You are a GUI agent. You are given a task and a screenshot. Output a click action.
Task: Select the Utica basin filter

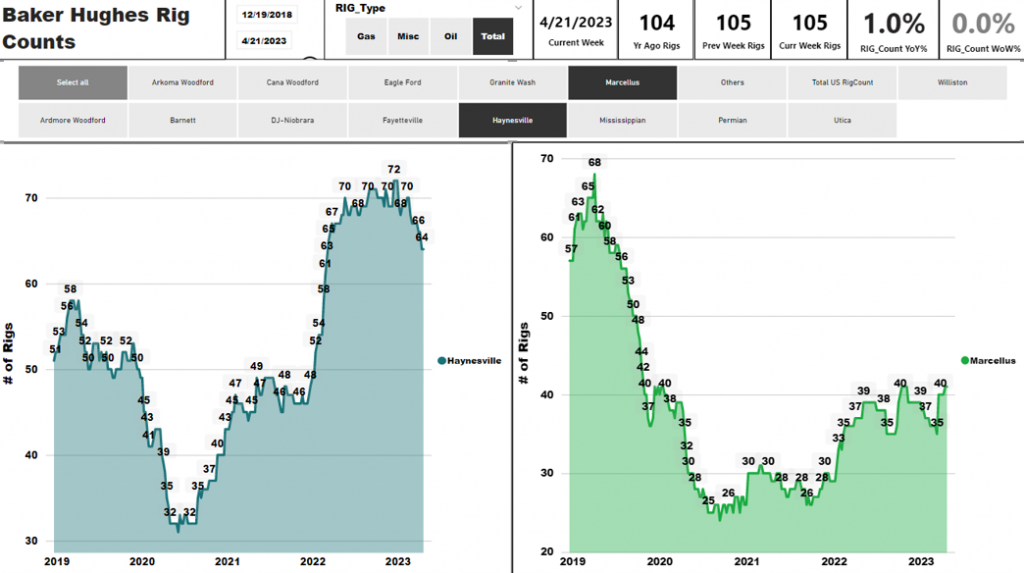point(842,121)
